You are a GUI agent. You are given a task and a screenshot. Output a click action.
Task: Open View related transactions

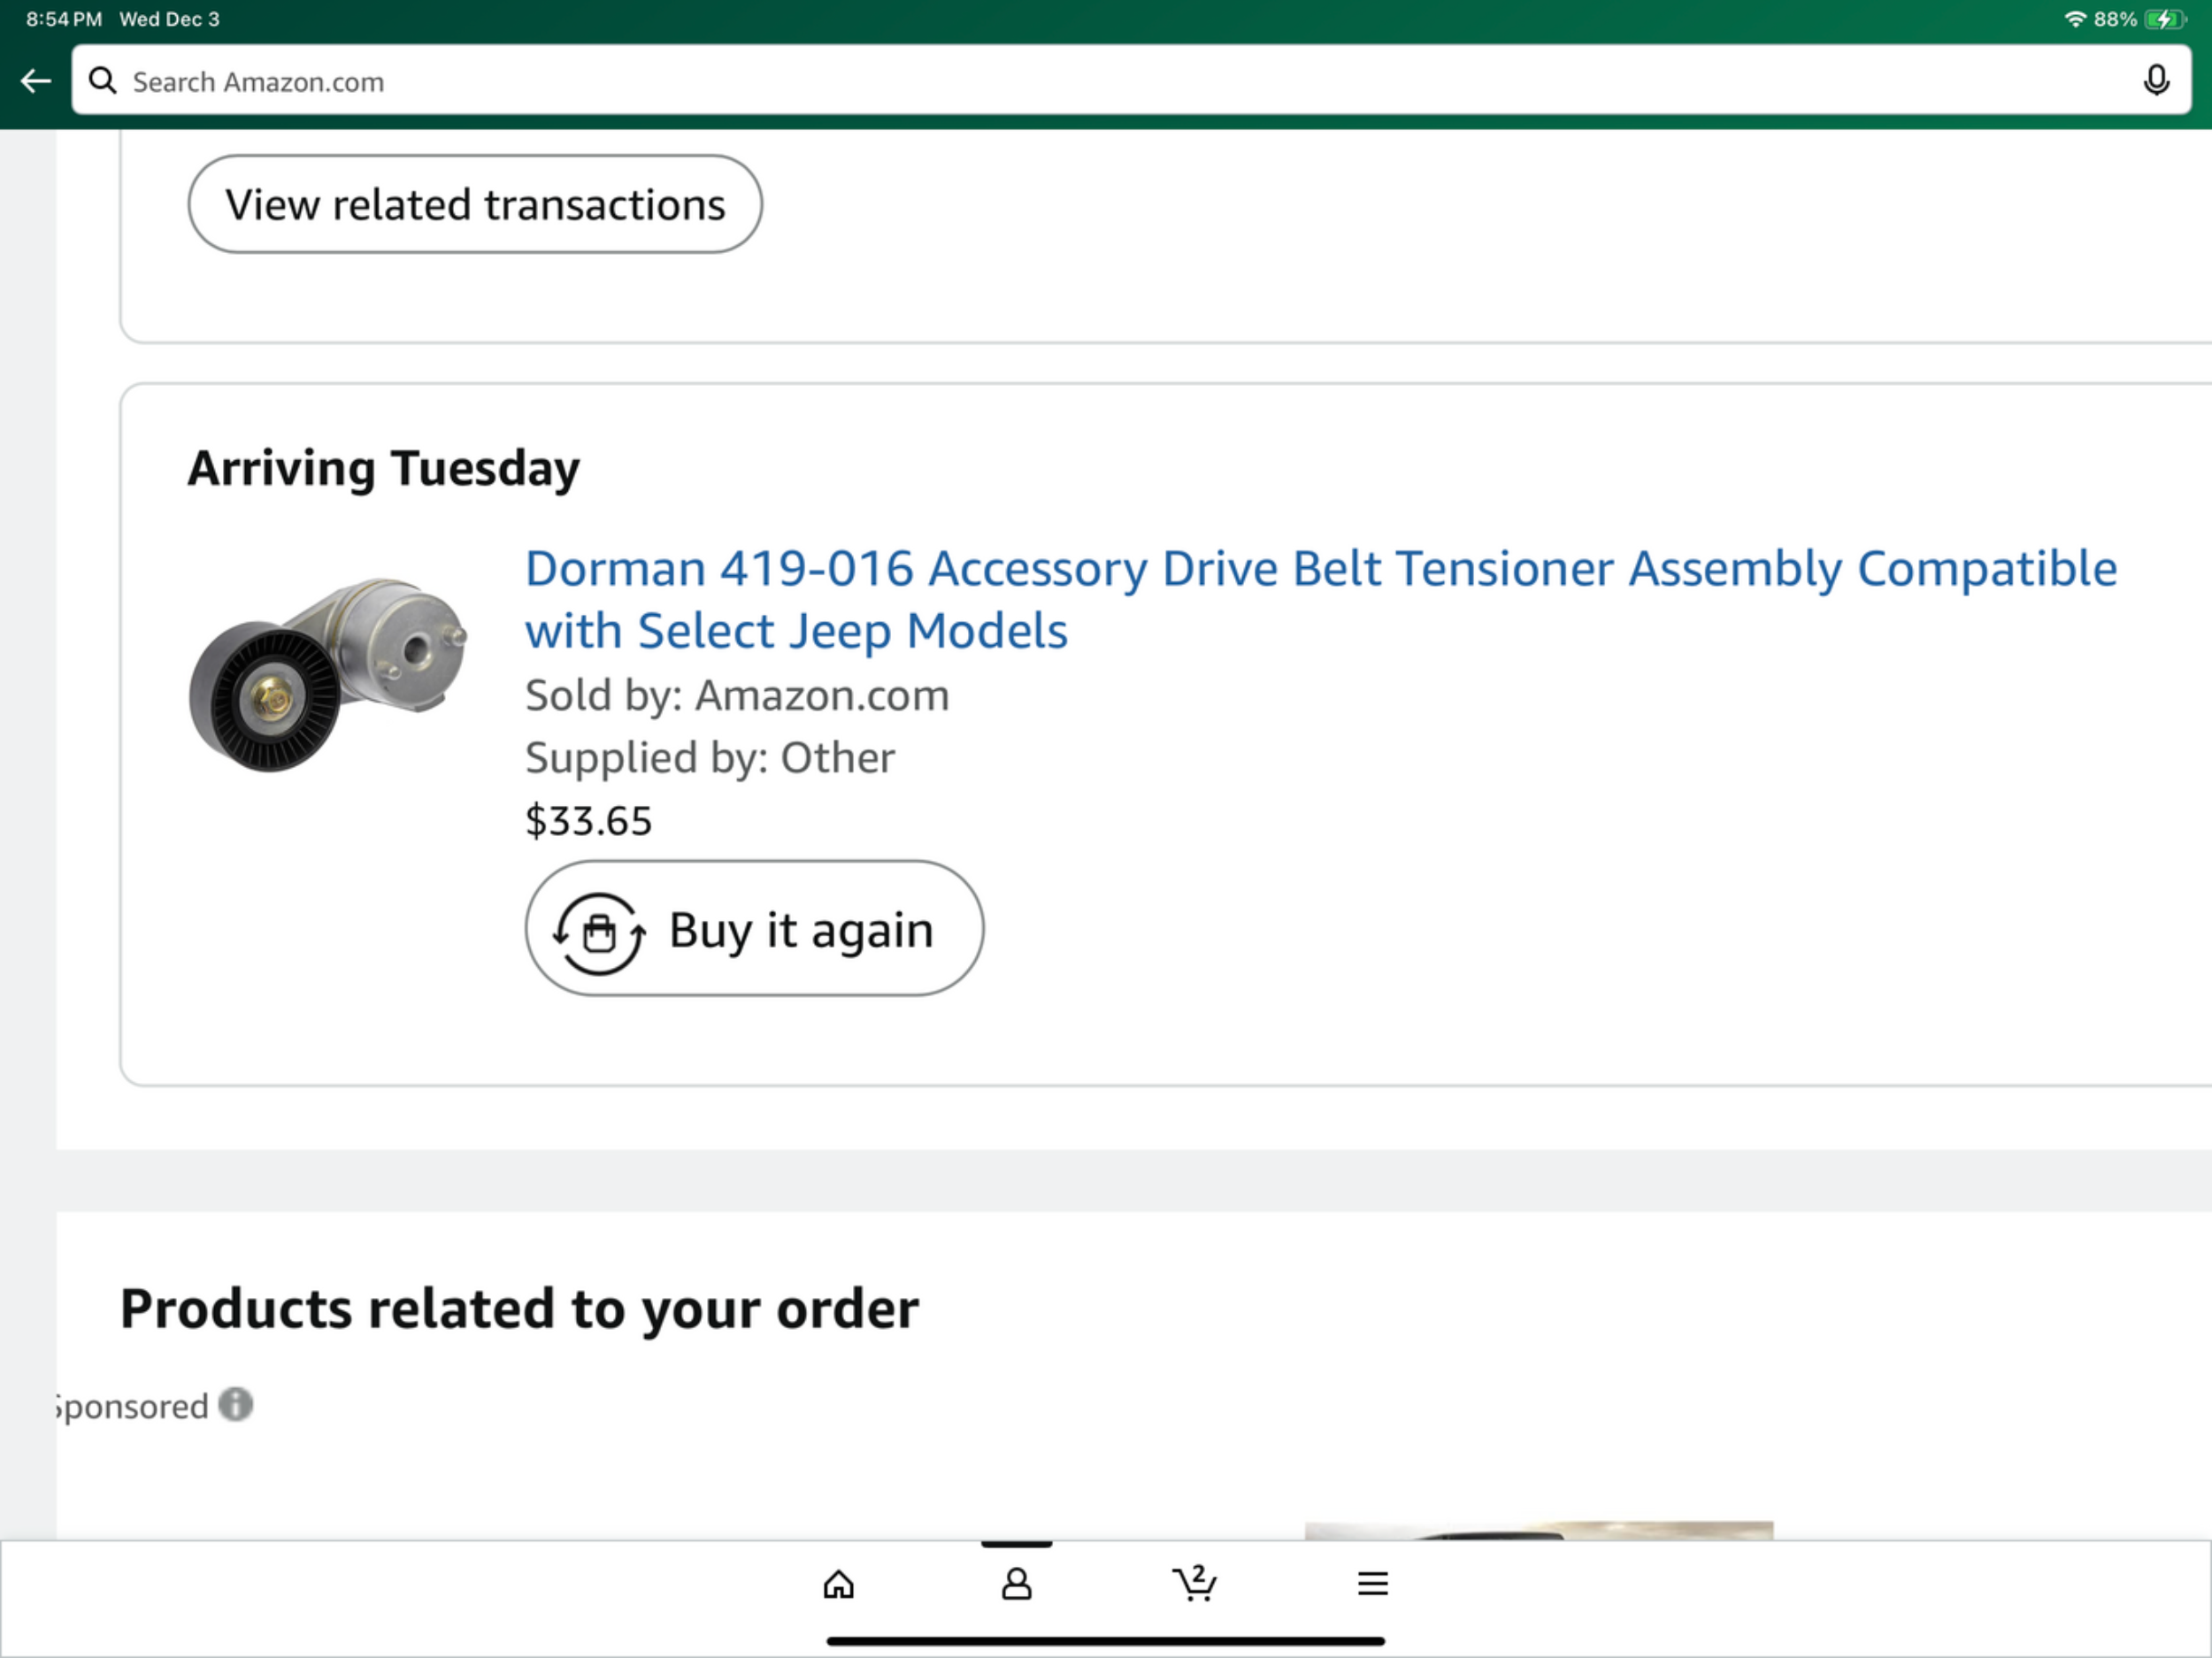tap(475, 204)
